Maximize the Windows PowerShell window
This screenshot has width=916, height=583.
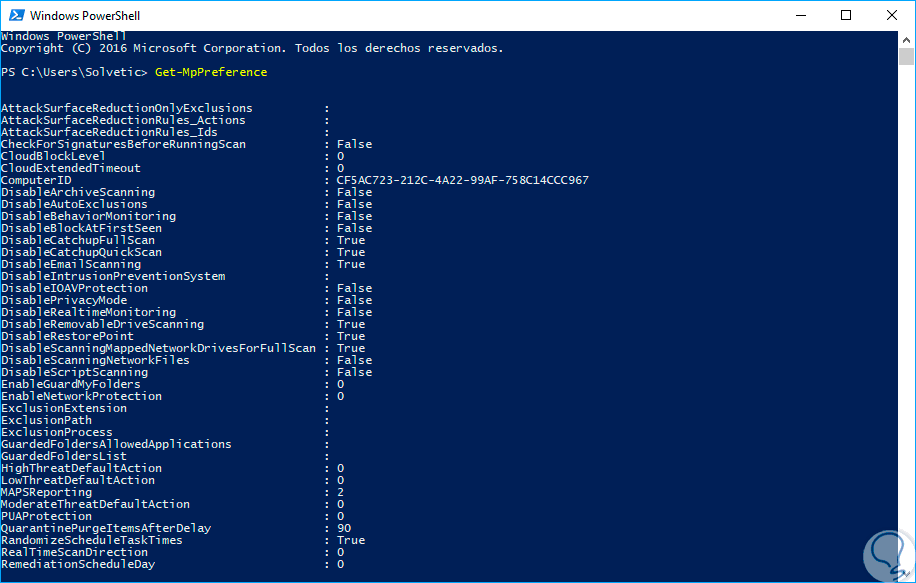point(846,16)
